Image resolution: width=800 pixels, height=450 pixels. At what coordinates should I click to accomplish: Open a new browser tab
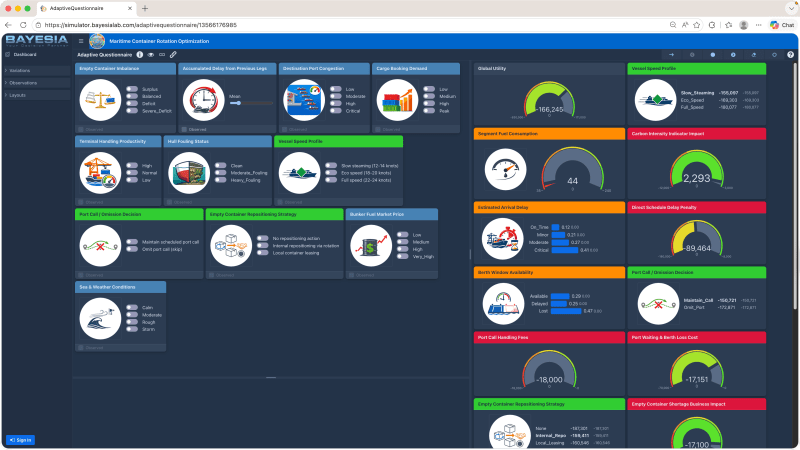pyautogui.click(x=145, y=8)
